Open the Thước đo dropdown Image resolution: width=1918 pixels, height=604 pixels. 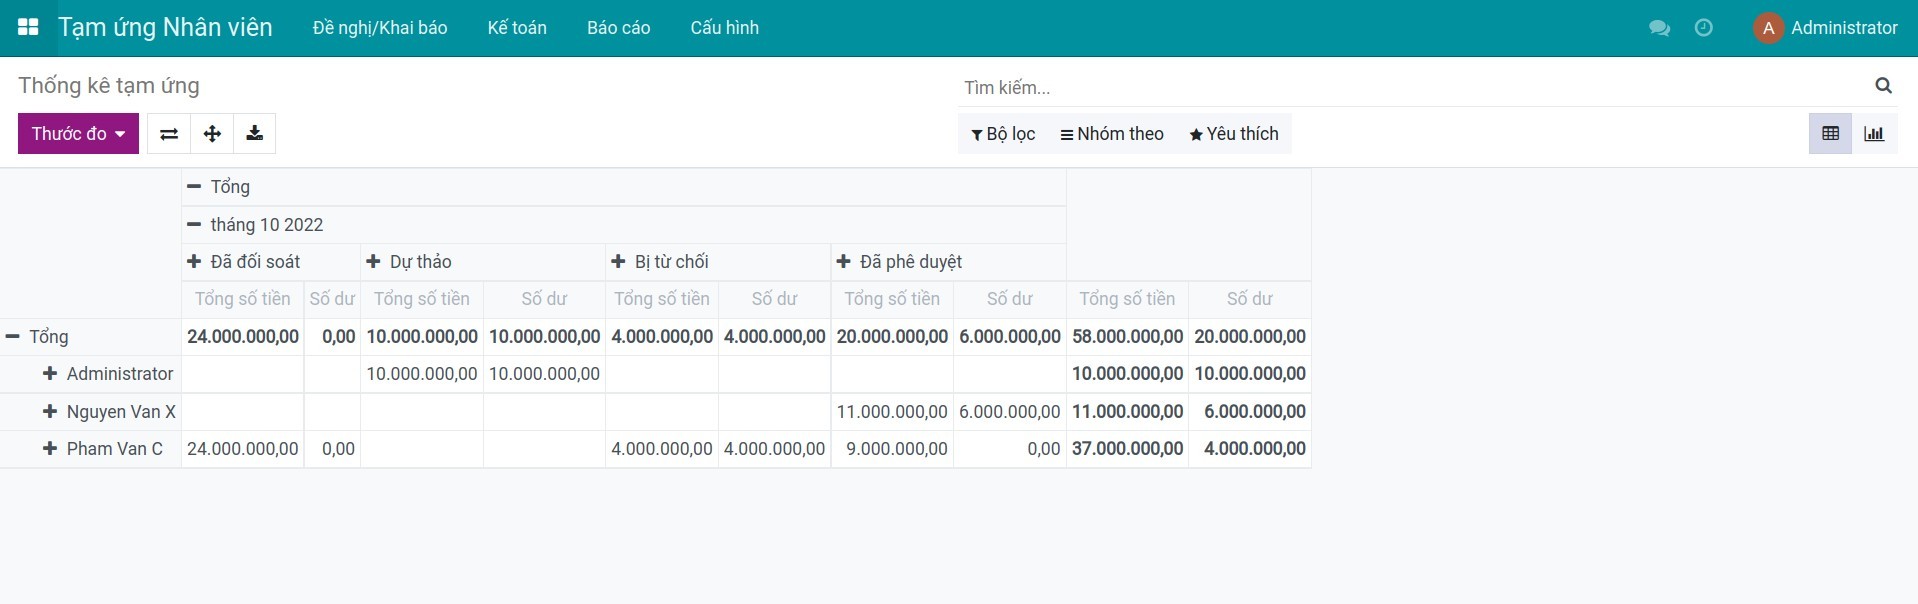(x=78, y=134)
